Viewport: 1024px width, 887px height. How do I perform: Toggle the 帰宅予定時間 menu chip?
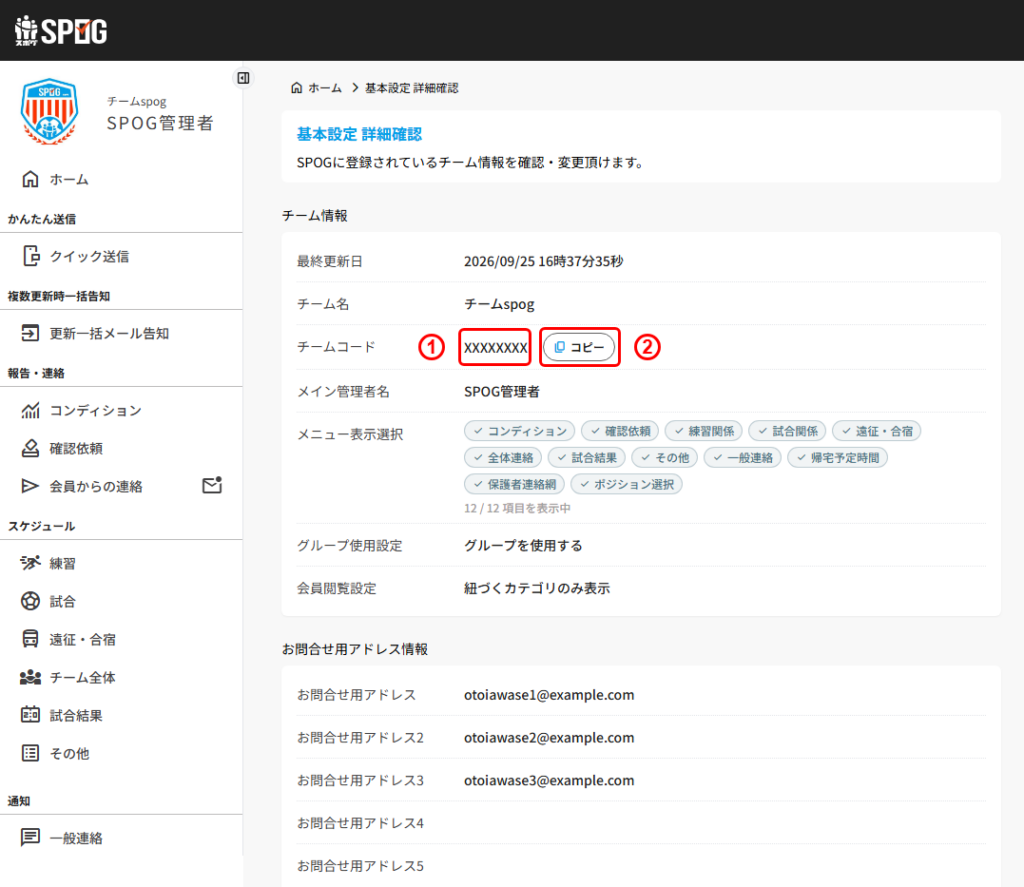click(837, 458)
